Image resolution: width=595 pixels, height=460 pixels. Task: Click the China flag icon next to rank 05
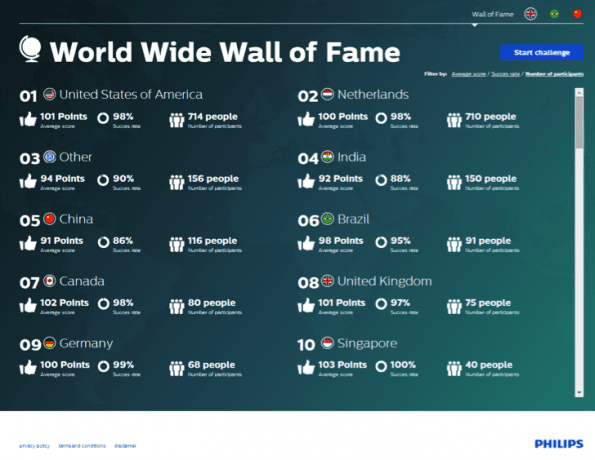tap(49, 219)
